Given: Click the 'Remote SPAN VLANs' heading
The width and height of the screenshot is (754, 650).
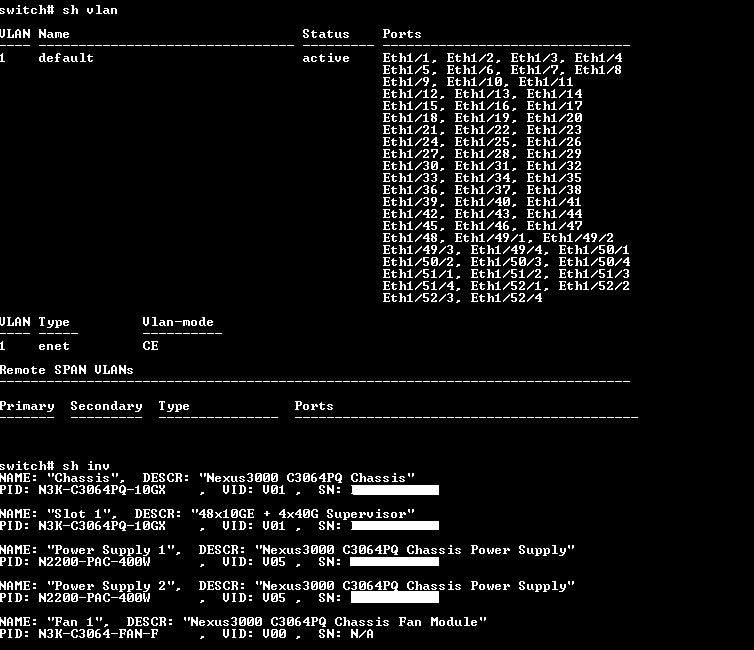Looking at the screenshot, I should (66, 370).
